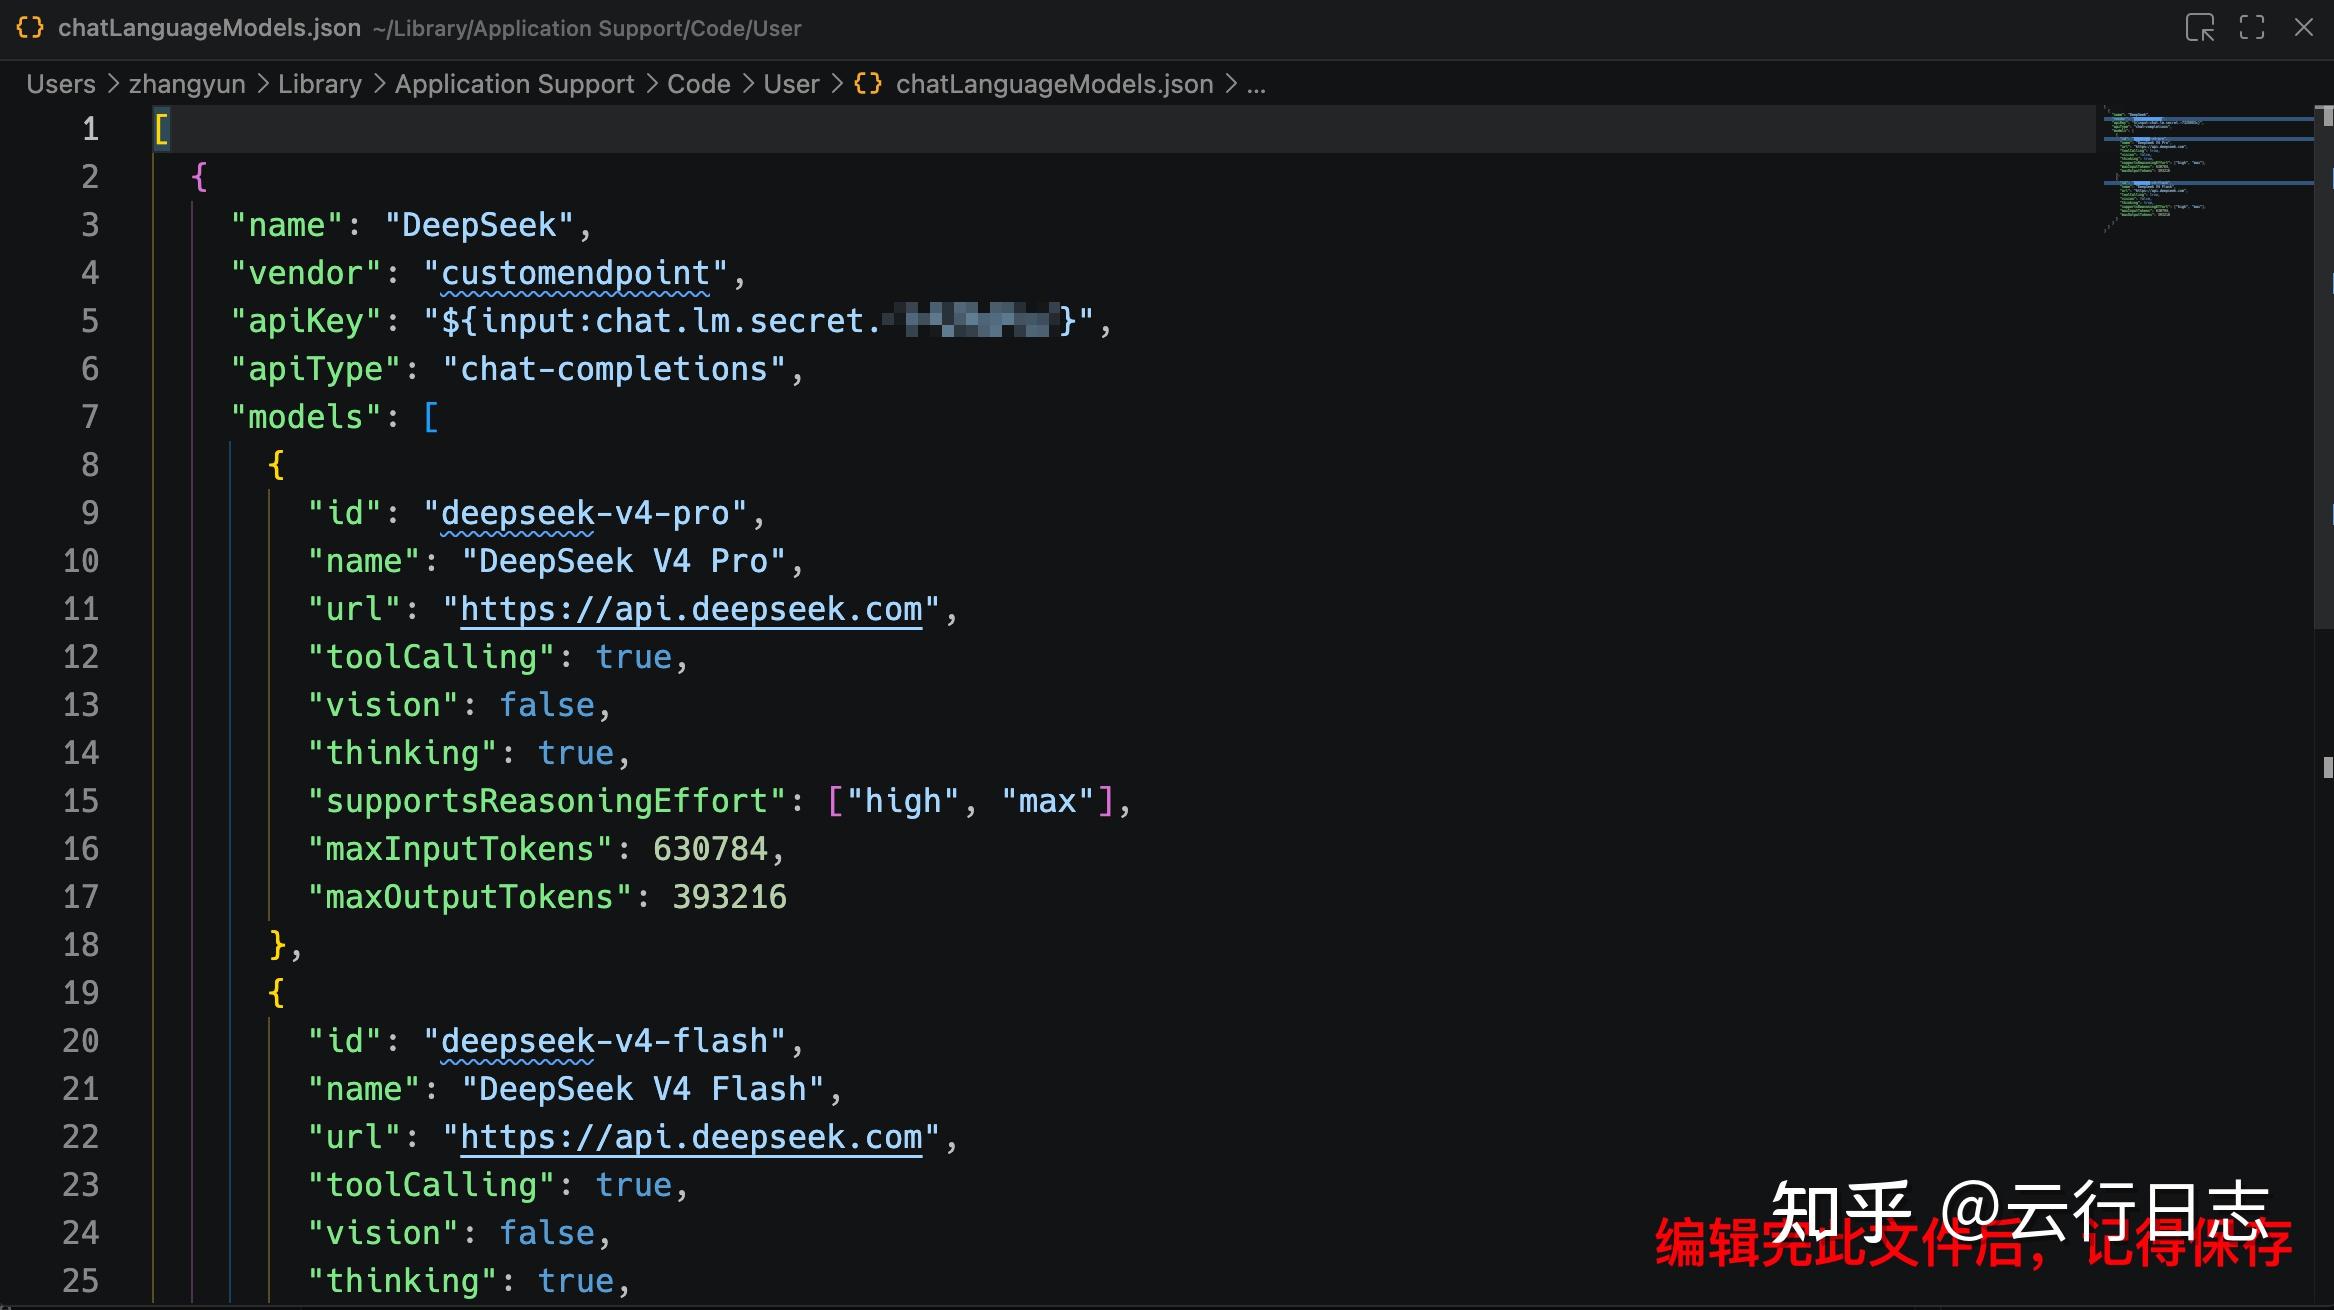This screenshot has width=2334, height=1310.
Task: Click the 393216 maxOutputTokens number
Action: (730, 897)
